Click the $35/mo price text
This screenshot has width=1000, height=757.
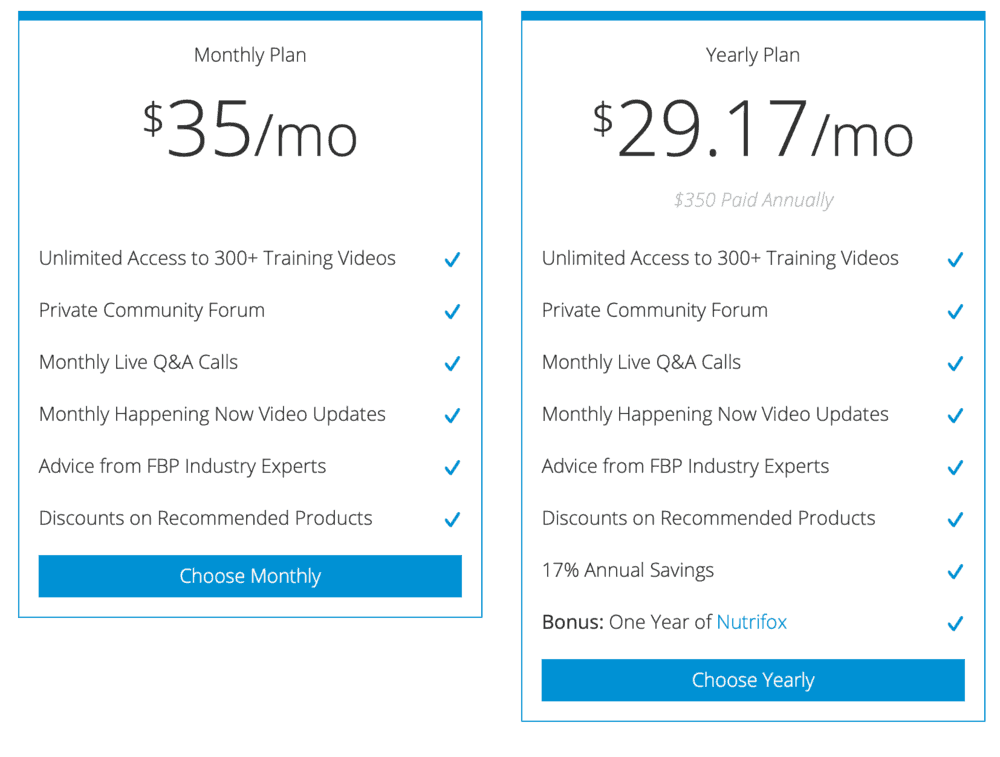(250, 128)
